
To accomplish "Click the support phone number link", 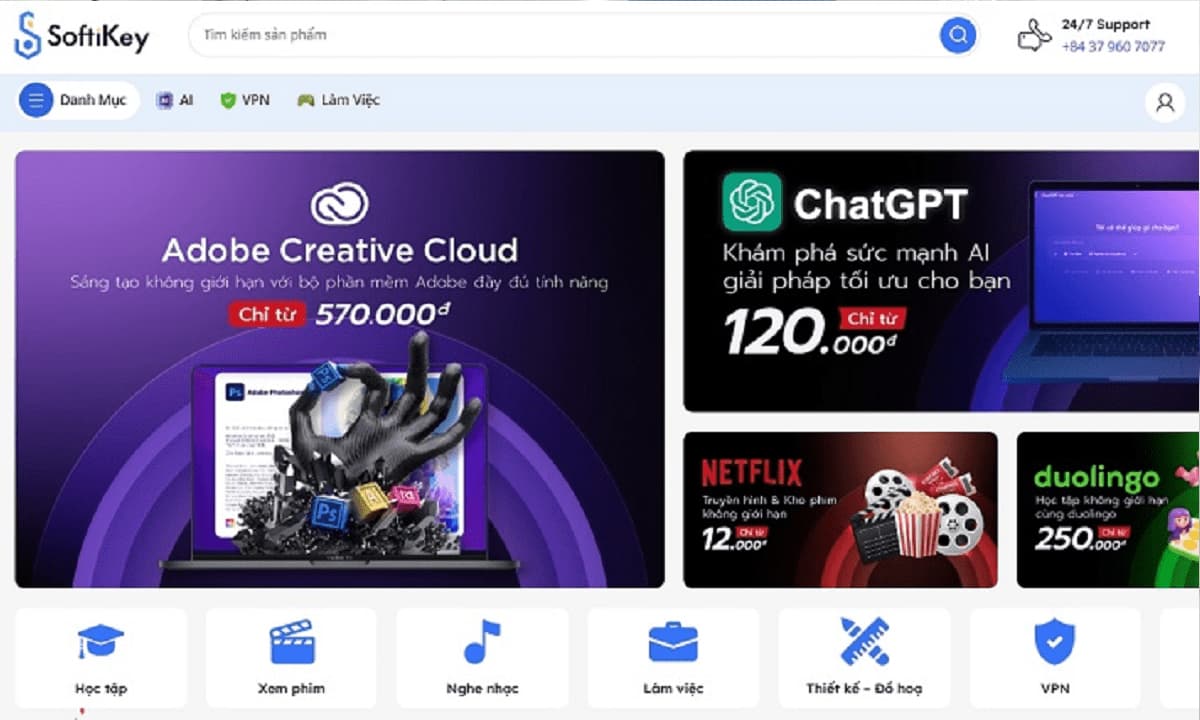I will click(x=1113, y=47).
